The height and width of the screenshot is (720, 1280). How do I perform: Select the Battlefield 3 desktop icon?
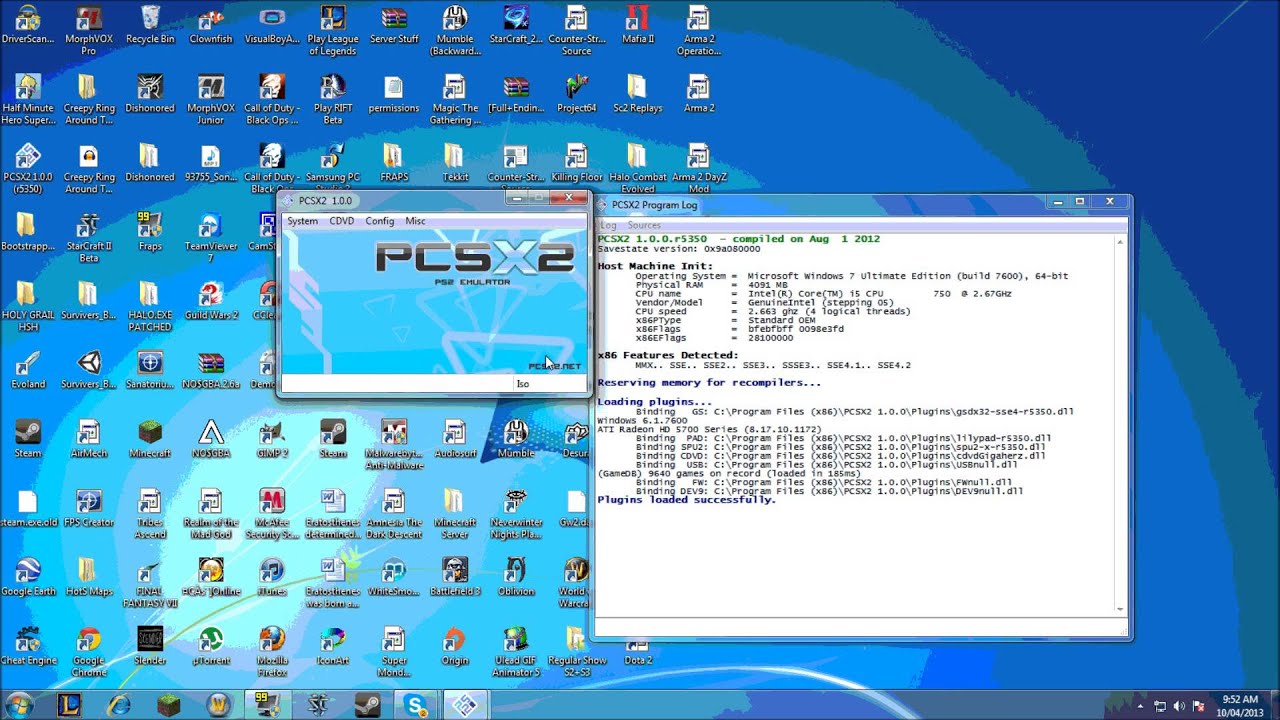[455, 576]
